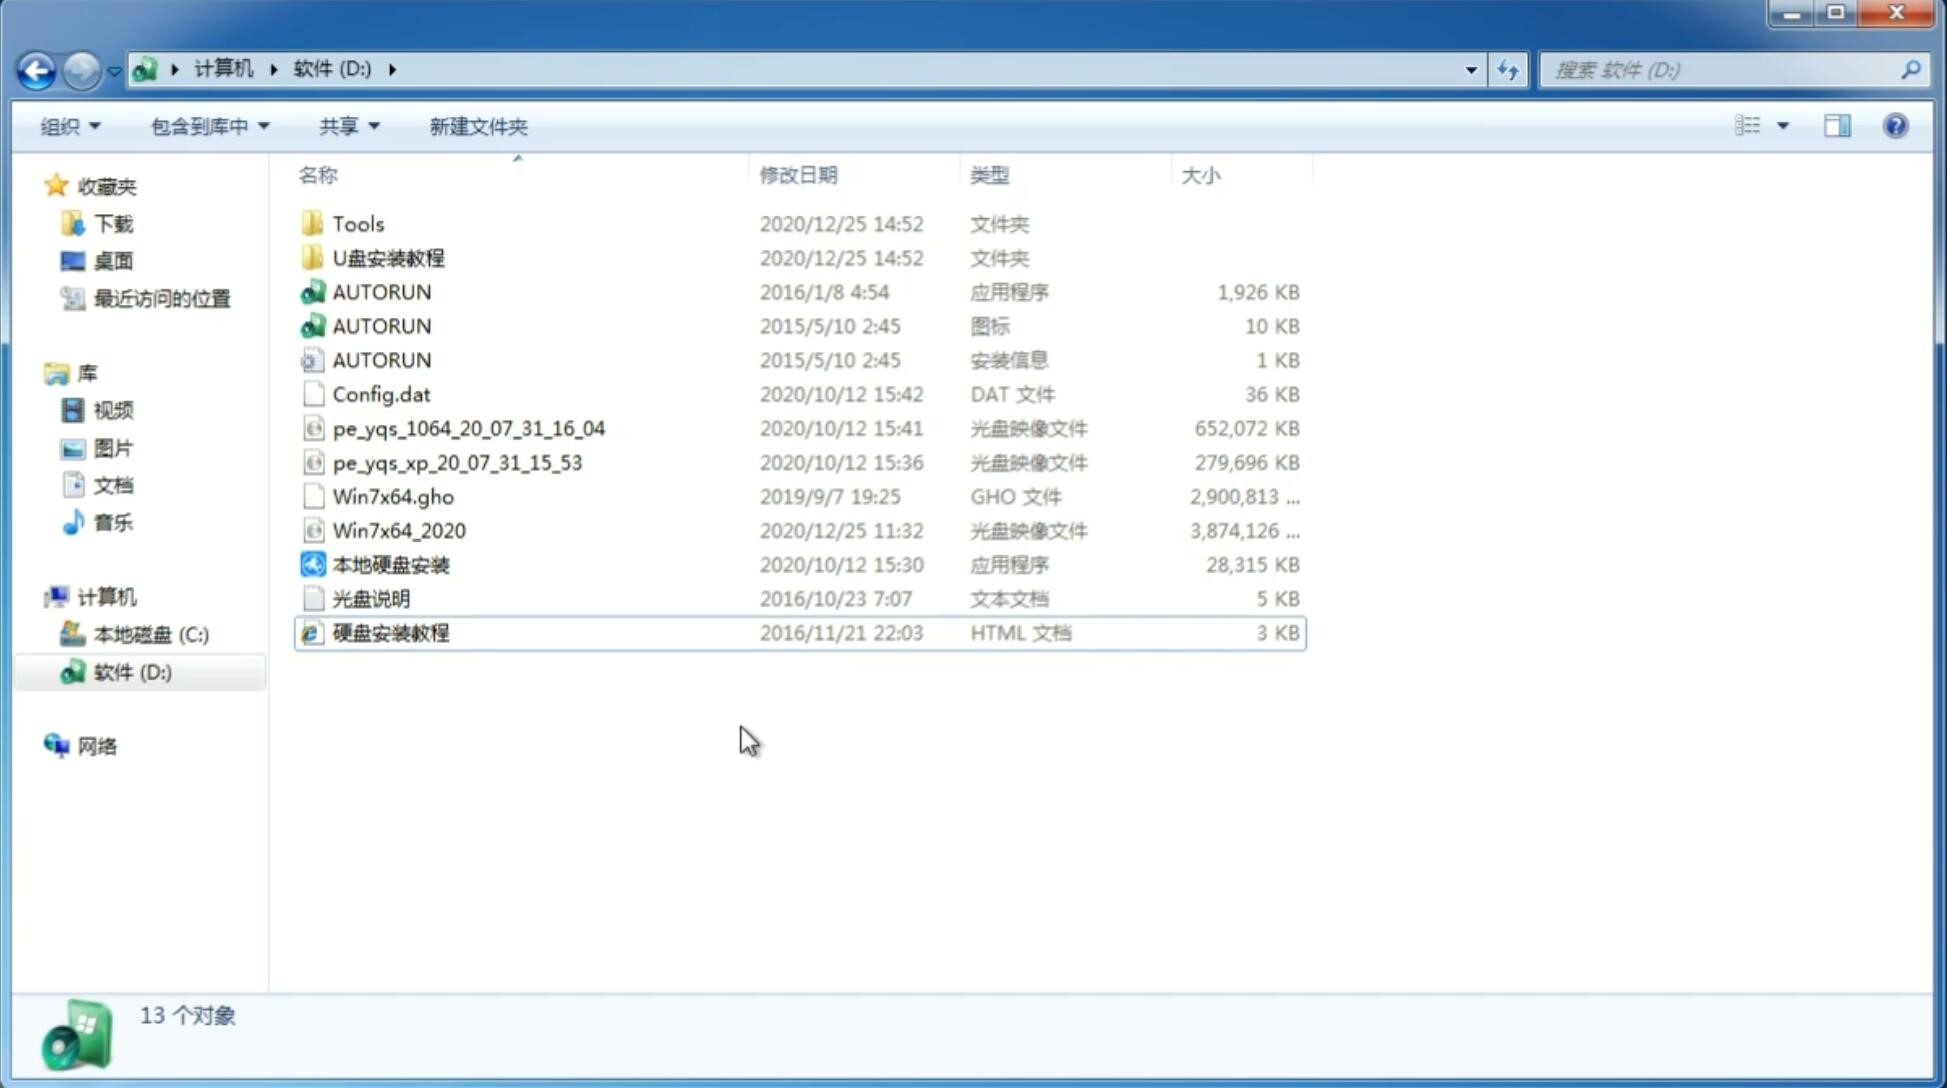Open 硬盘安装教程 HTML document

(390, 632)
